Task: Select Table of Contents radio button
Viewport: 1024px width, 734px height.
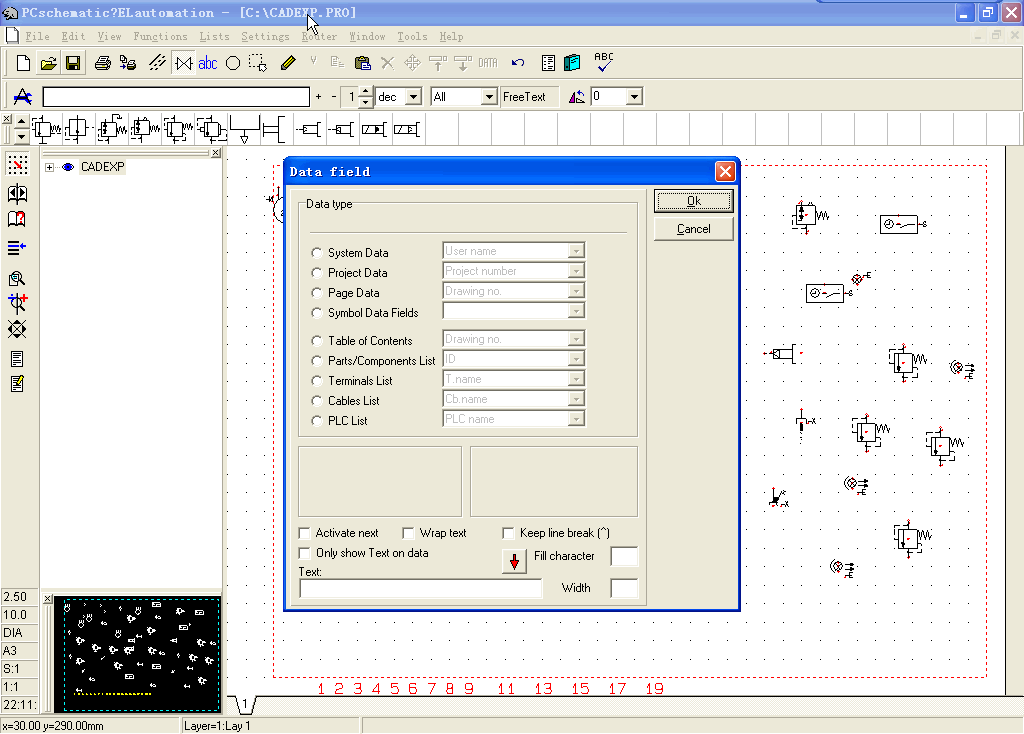Action: pos(317,341)
